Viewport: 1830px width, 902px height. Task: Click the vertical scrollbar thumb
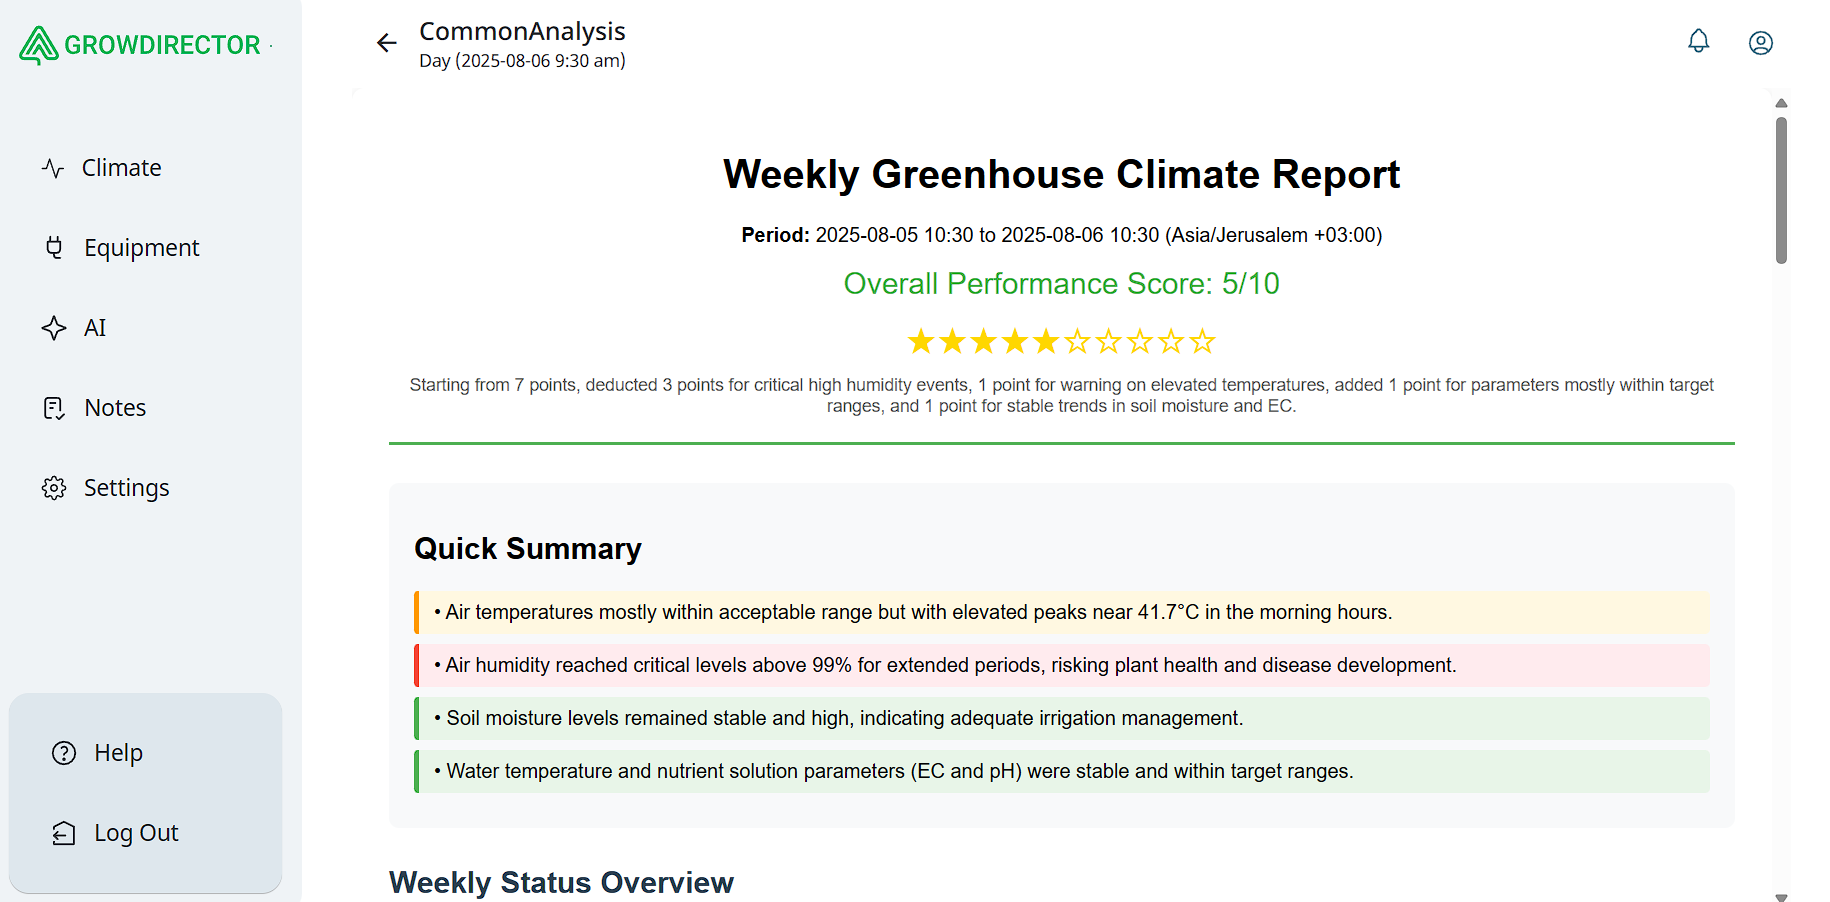click(x=1781, y=190)
